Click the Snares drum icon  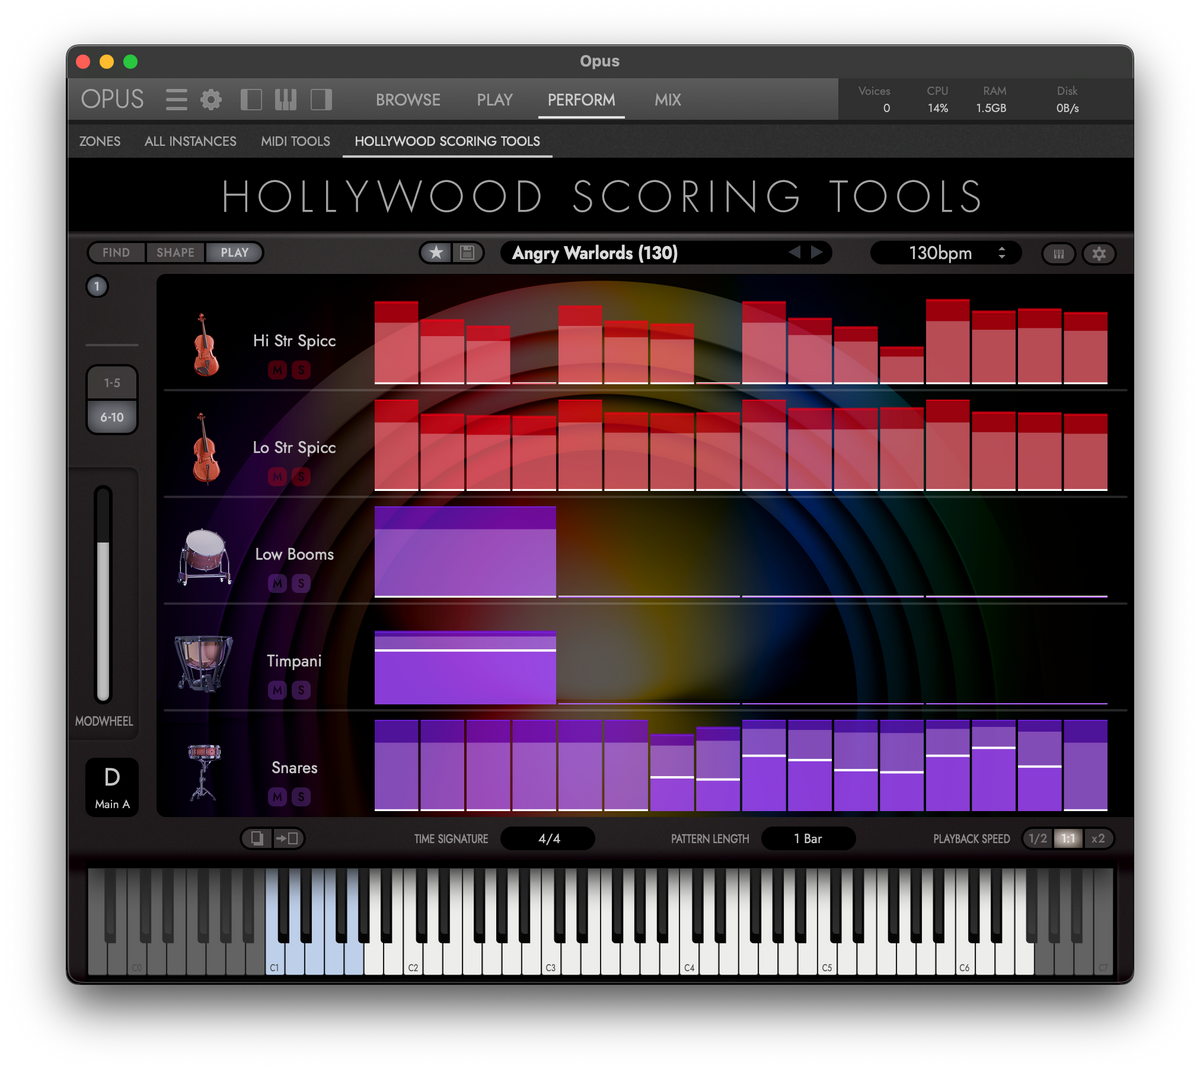203,771
